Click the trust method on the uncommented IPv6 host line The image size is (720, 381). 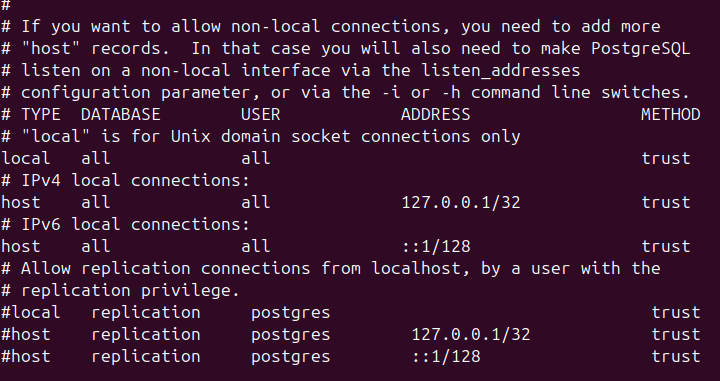(666, 247)
